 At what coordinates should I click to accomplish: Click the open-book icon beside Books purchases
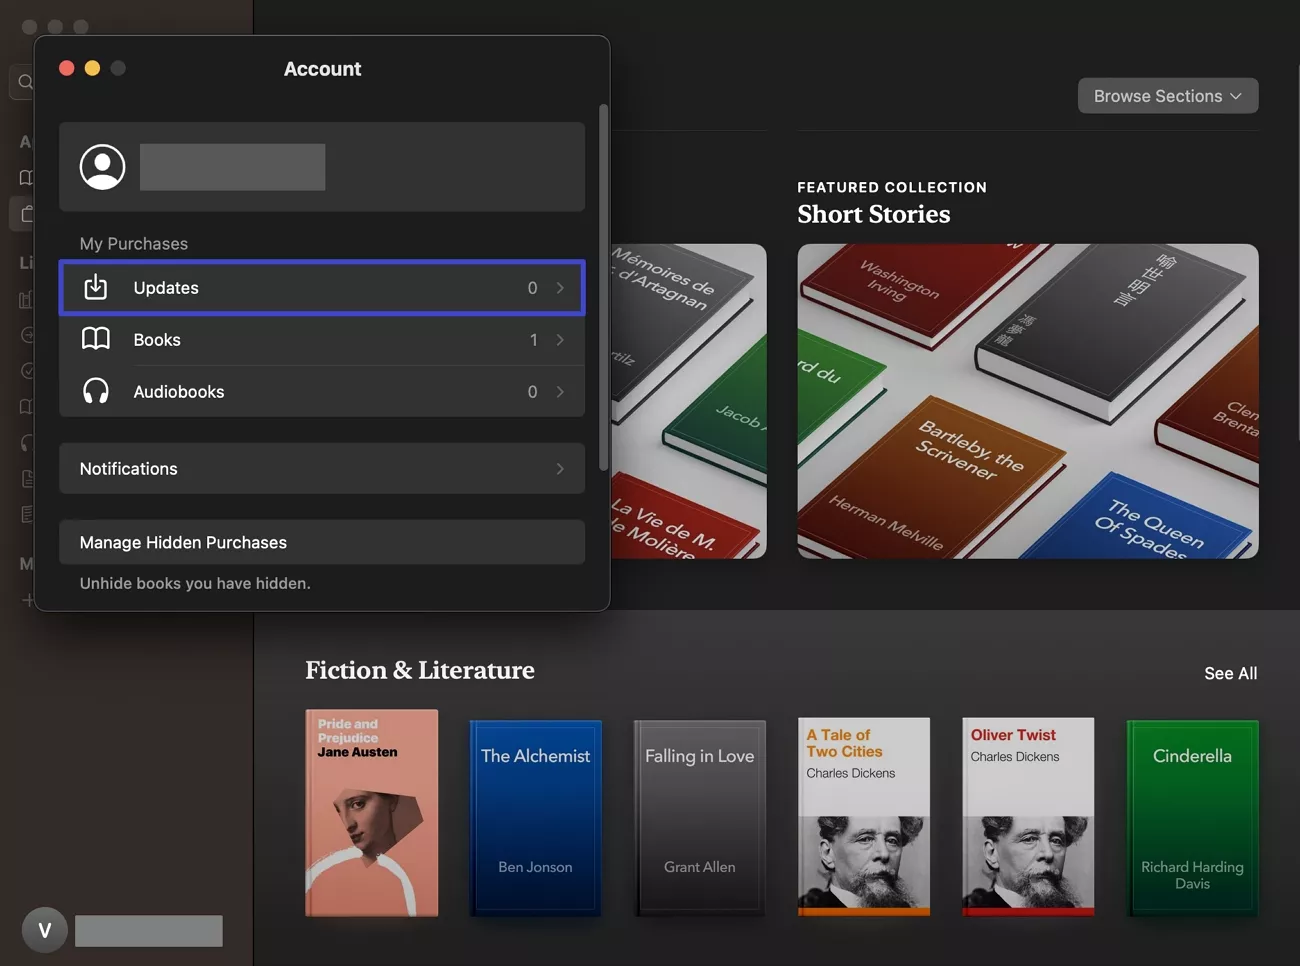[x=95, y=339]
